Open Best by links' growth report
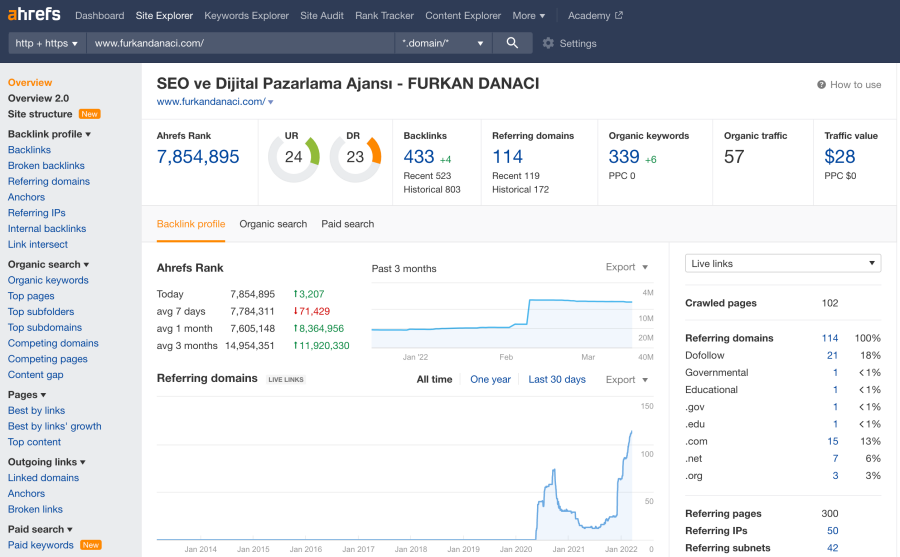Image resolution: width=900 pixels, height=557 pixels. (55, 426)
